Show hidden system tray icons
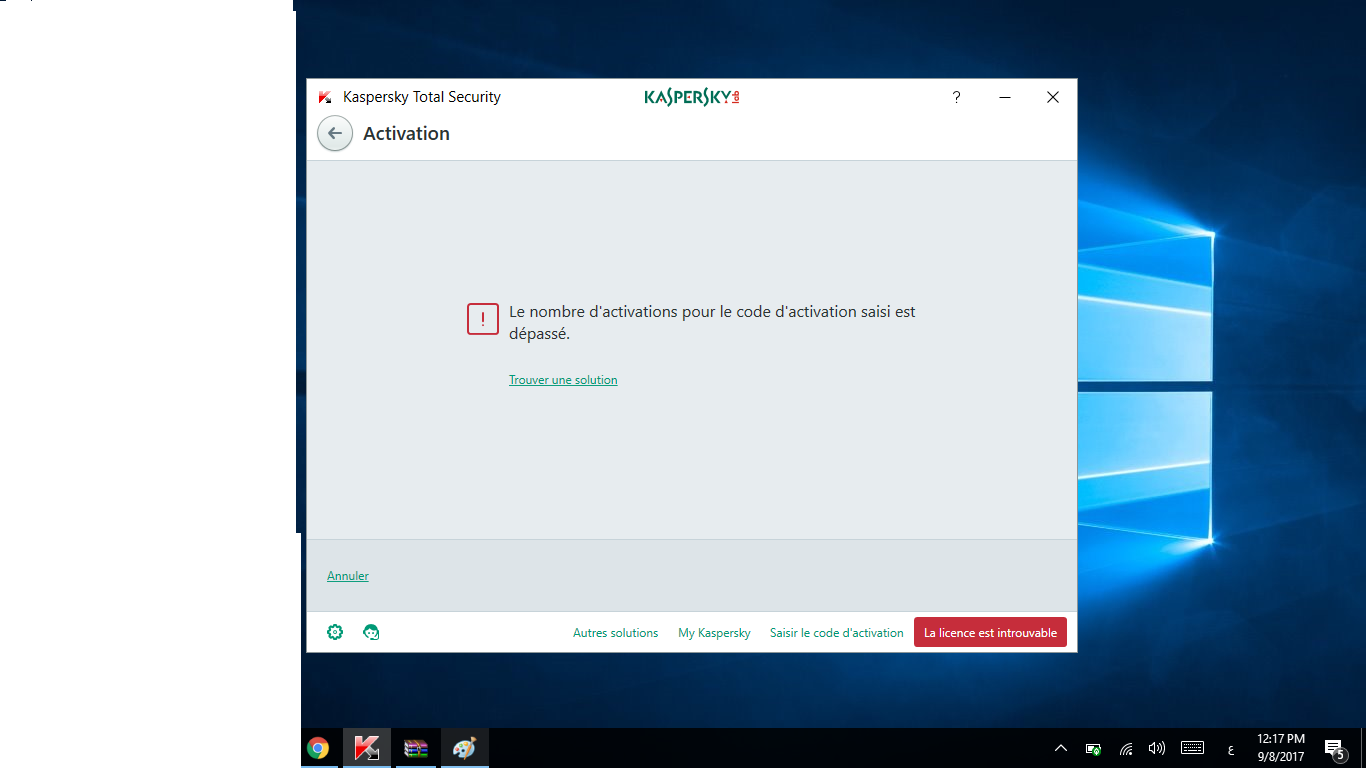Screen dimensions: 1366x768 pyautogui.click(x=1061, y=748)
